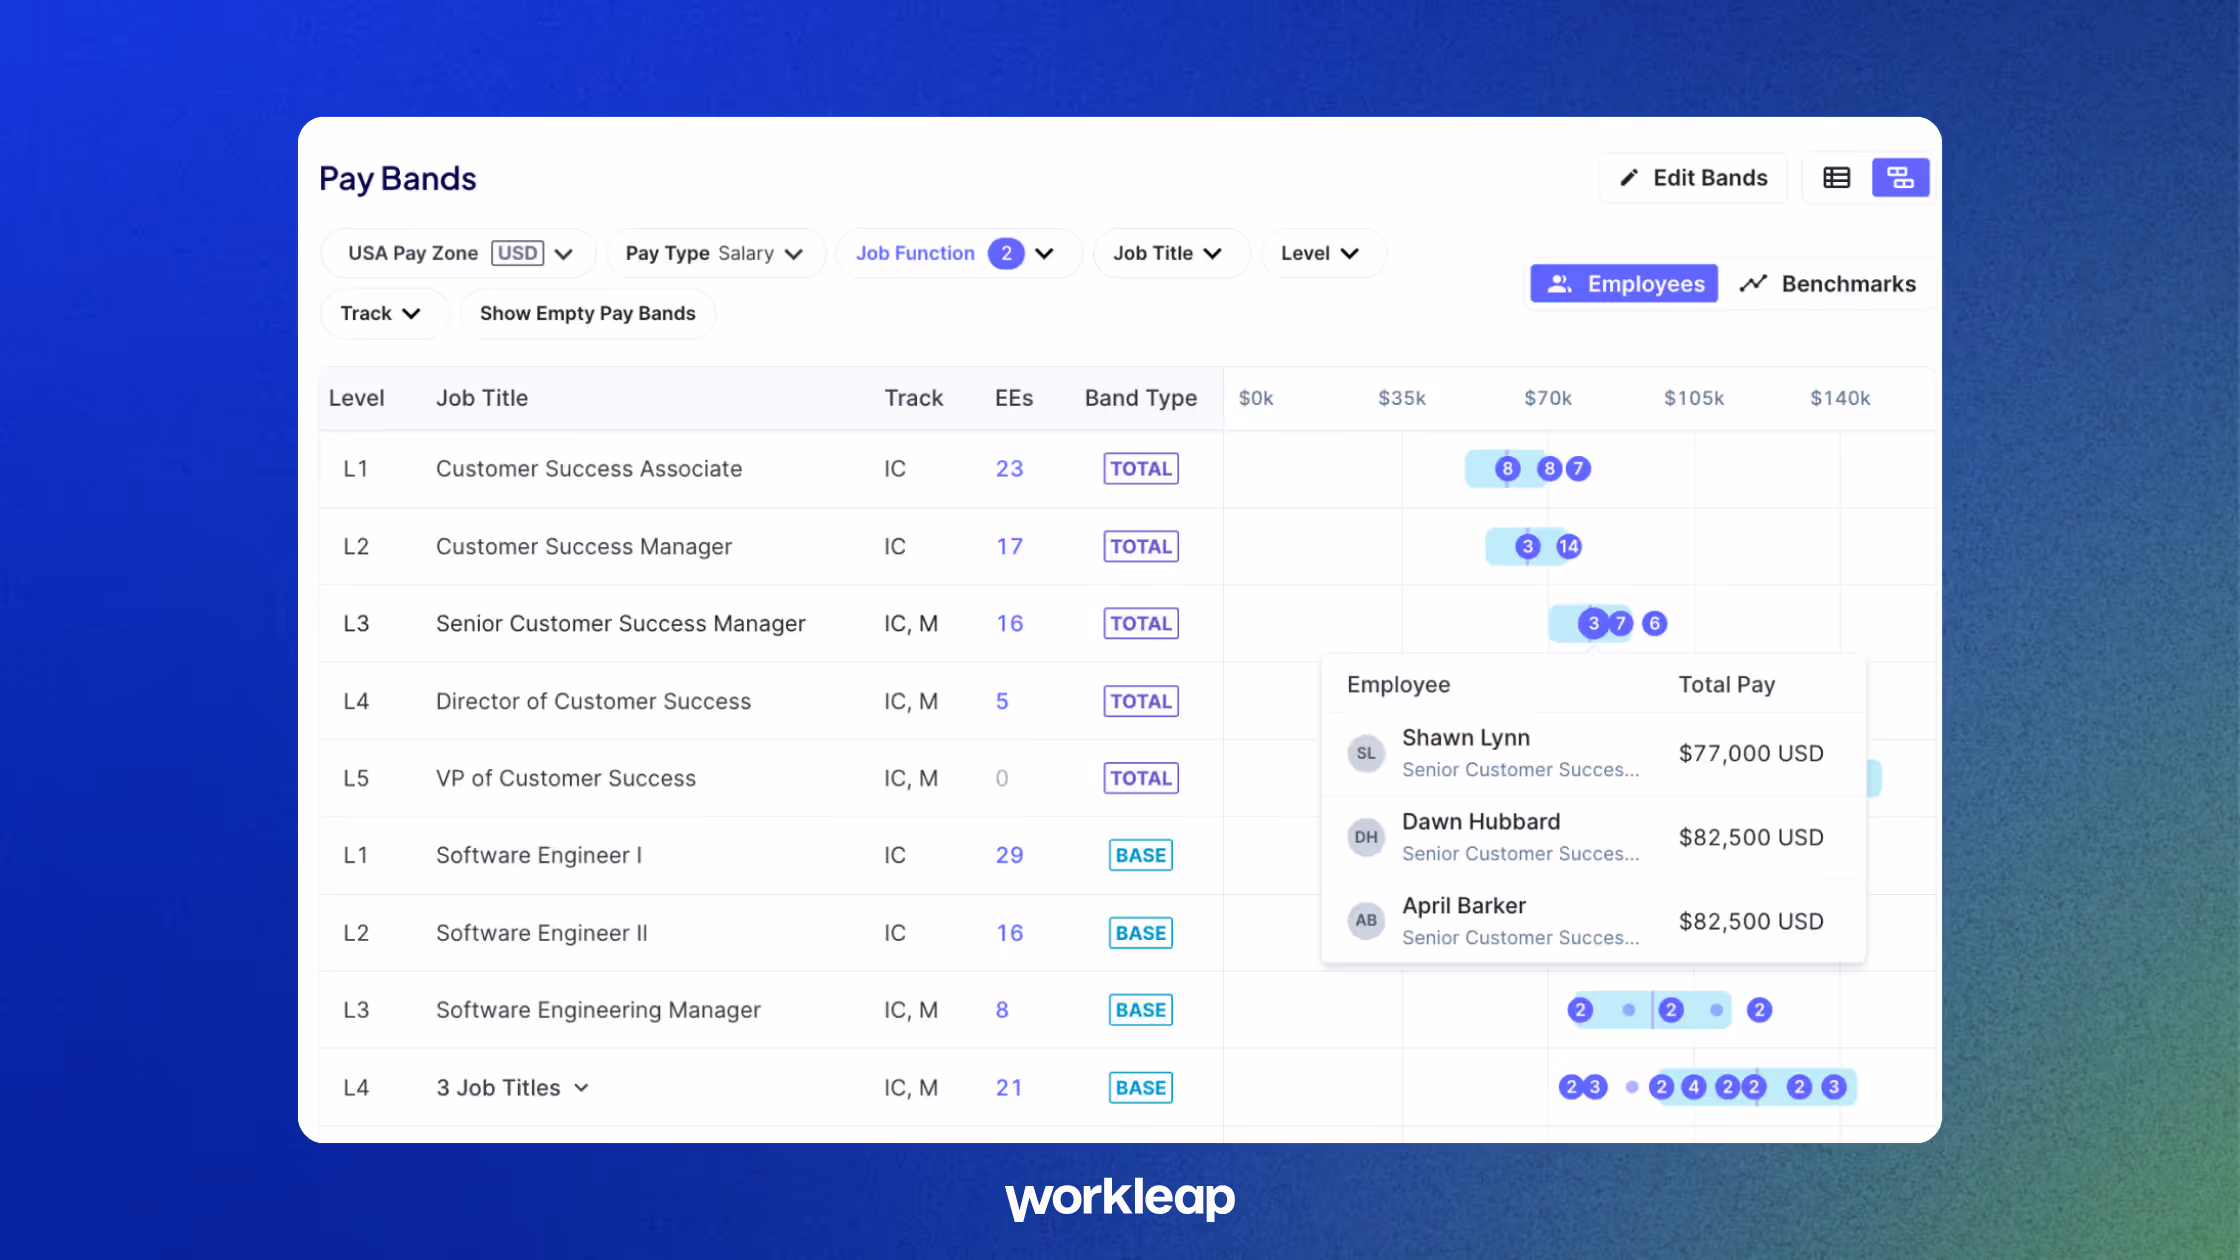The height and width of the screenshot is (1260, 2240).
Task: Toggle Show Empty Pay Bands filter
Action: tap(587, 313)
